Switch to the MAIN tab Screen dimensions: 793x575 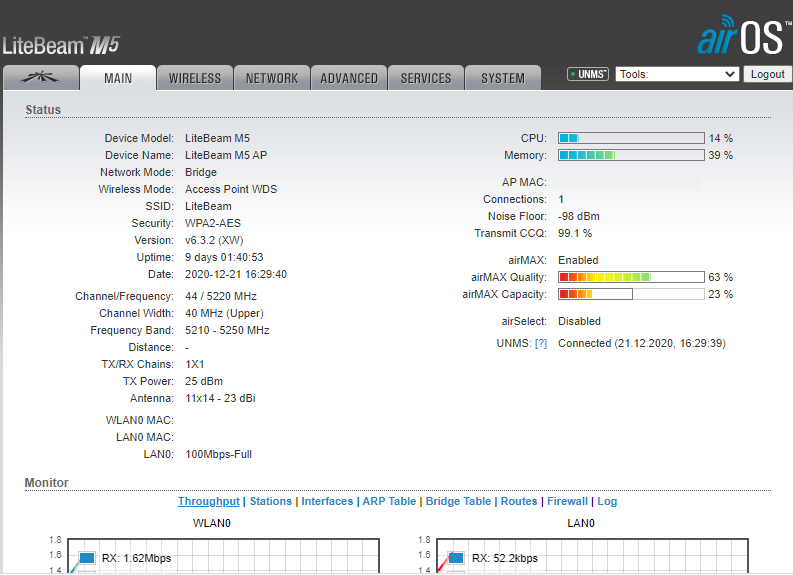tap(118, 78)
